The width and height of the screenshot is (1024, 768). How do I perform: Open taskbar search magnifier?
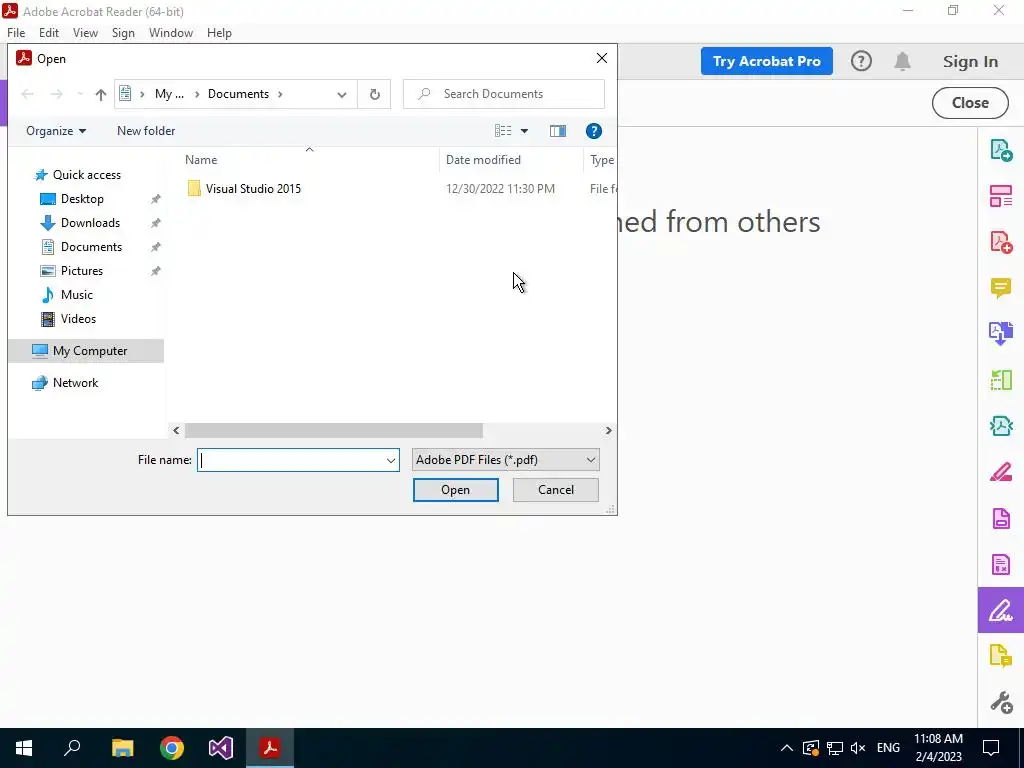72,748
